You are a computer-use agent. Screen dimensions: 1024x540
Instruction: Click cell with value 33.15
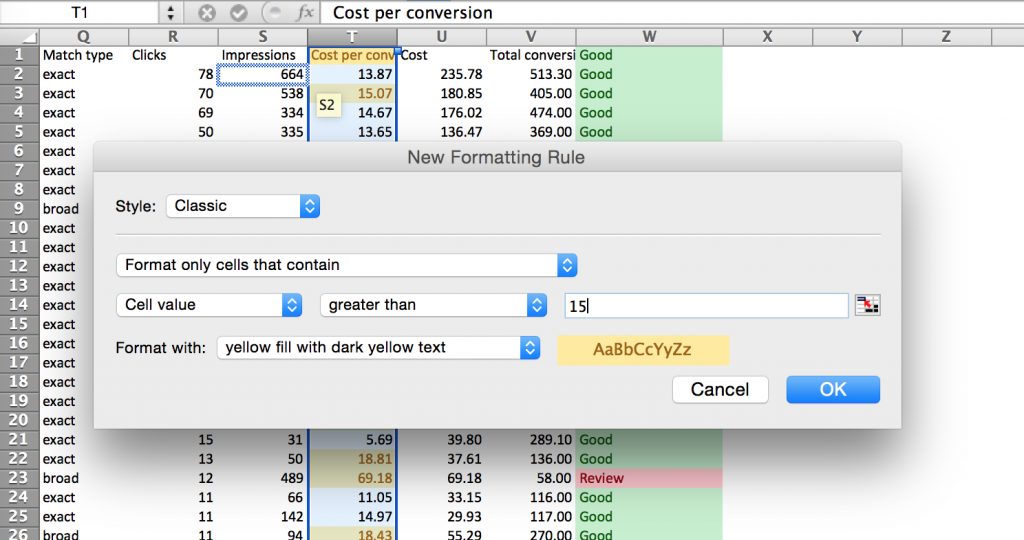[x=442, y=498]
